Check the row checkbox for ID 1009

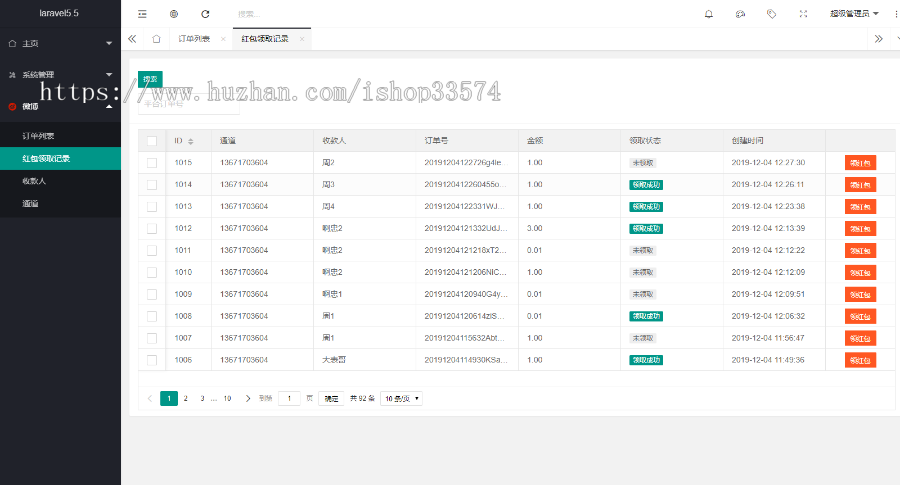coord(152,294)
